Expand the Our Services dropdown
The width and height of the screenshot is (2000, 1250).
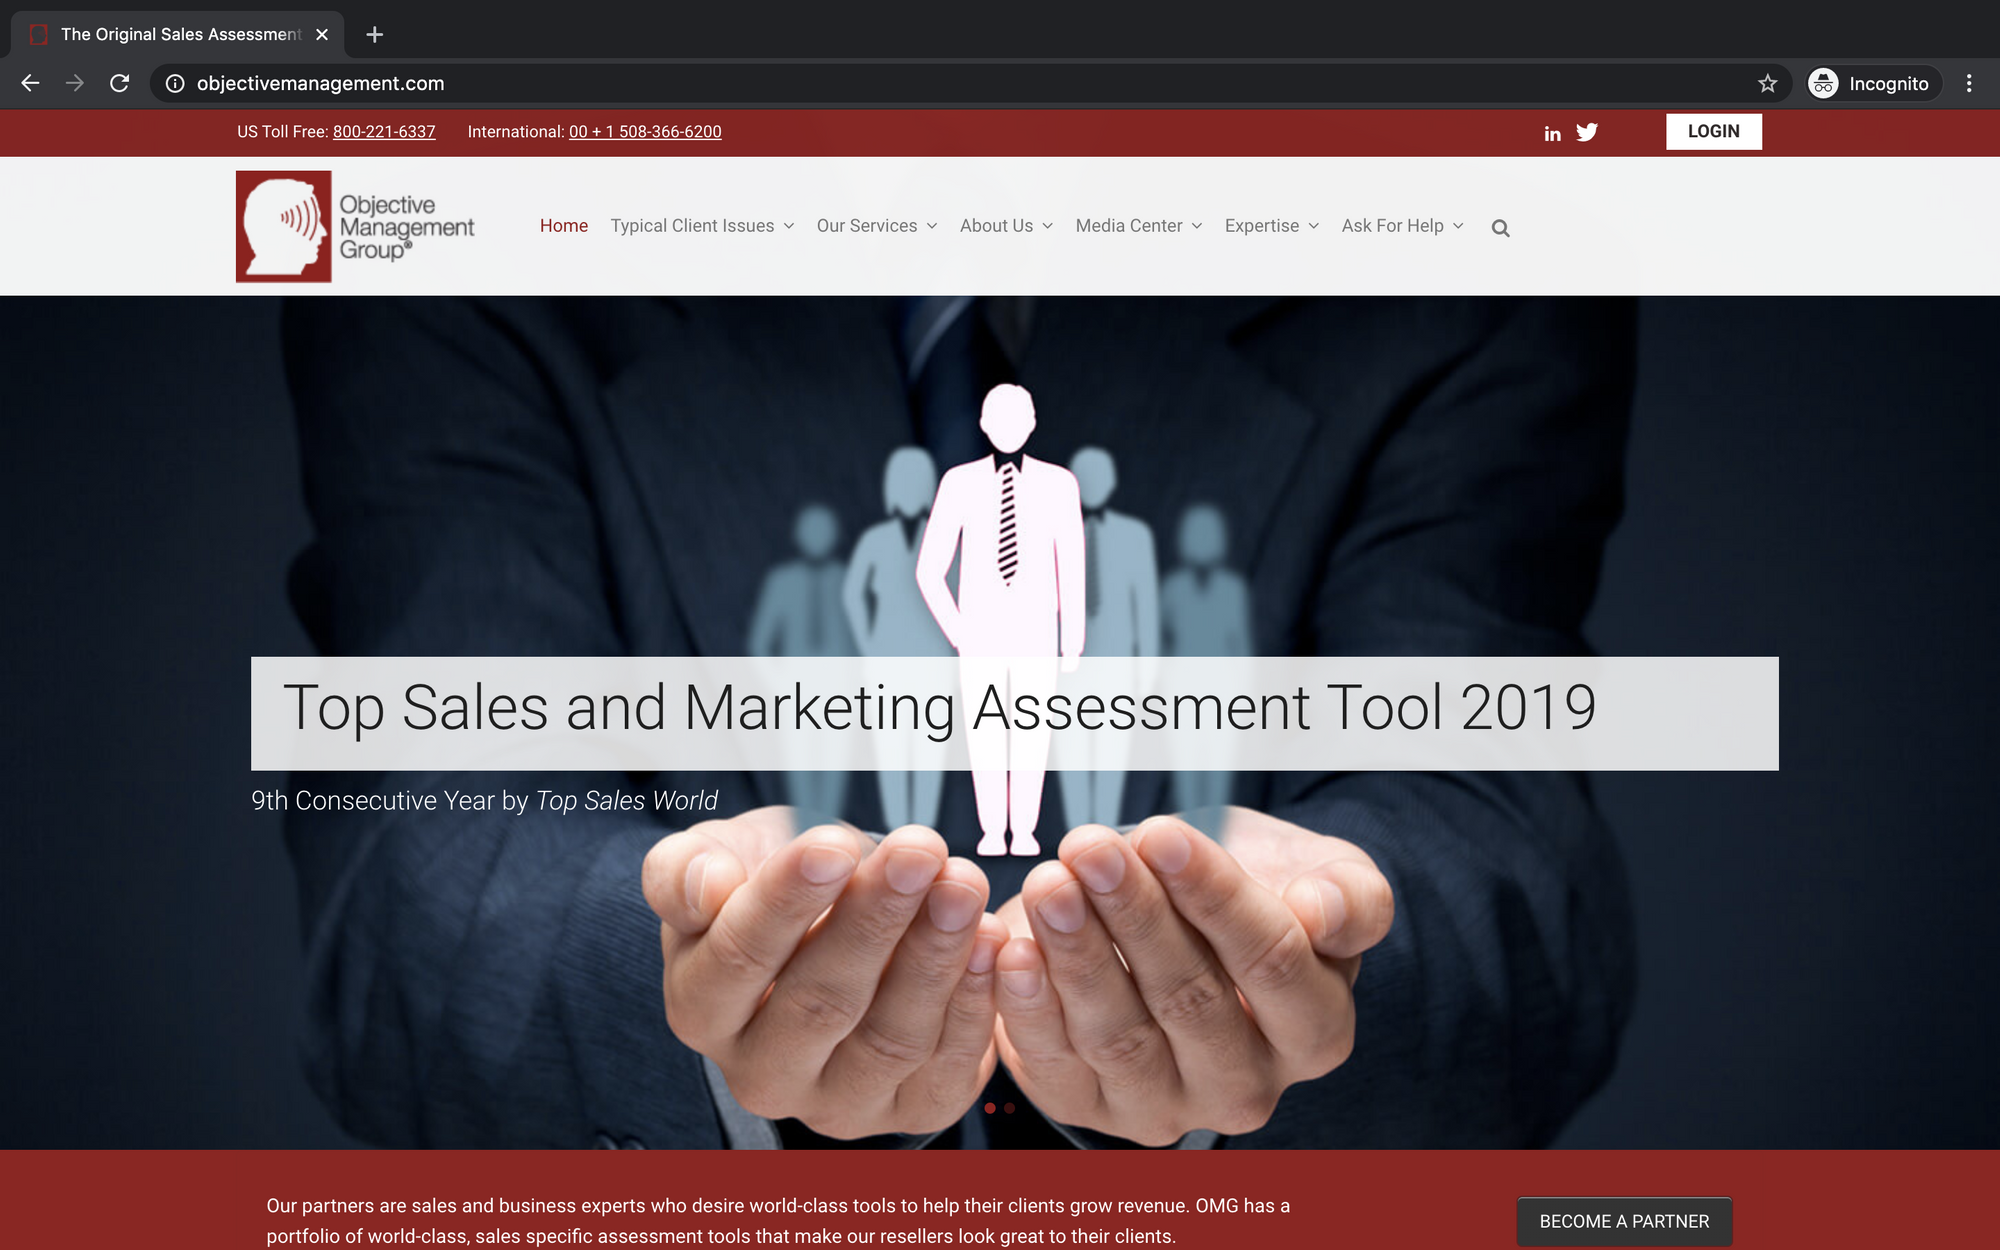(877, 226)
